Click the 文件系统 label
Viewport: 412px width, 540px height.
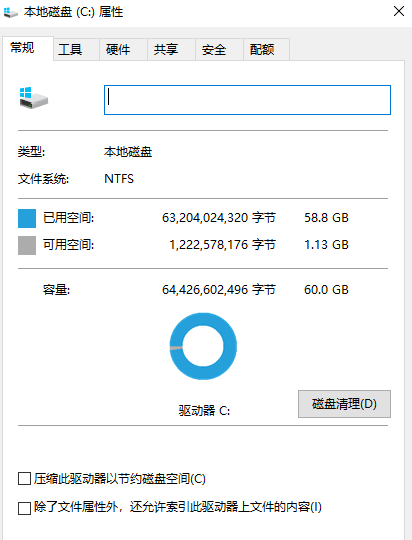coord(43,179)
